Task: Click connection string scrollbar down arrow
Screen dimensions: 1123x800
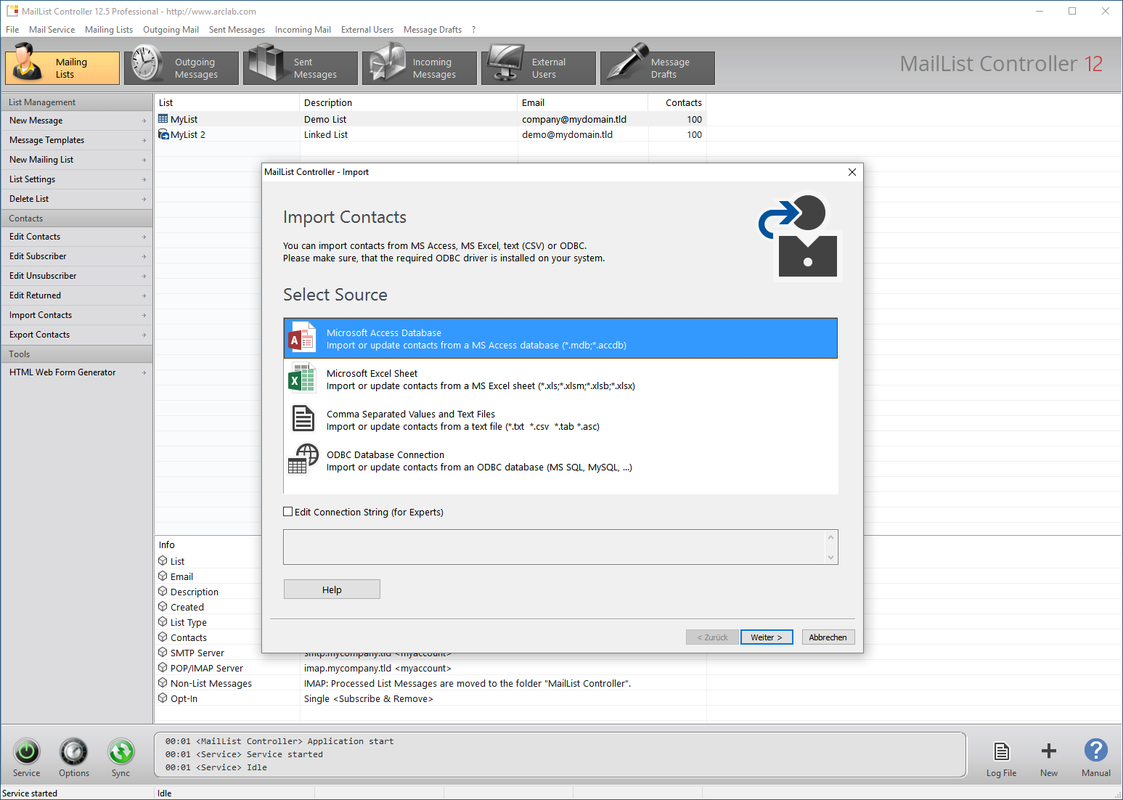Action: pyautogui.click(x=831, y=557)
